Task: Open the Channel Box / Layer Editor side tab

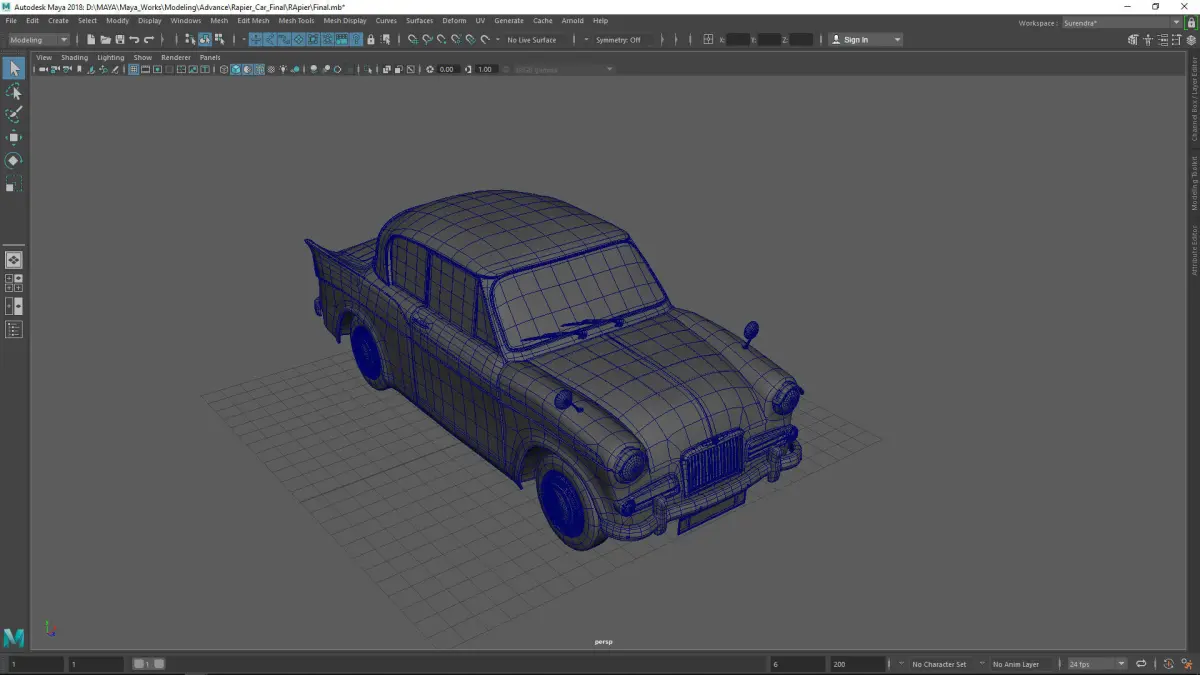Action: pyautogui.click(x=1193, y=99)
